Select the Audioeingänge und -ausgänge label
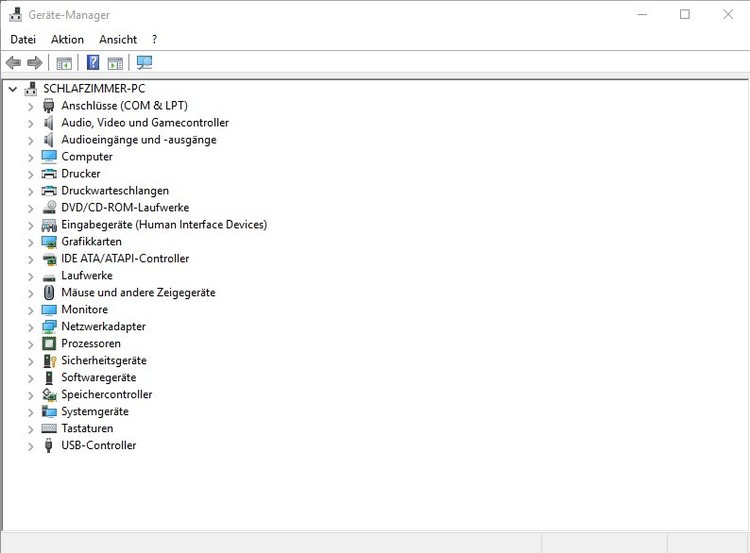This screenshot has height=553, width=750. (139, 140)
